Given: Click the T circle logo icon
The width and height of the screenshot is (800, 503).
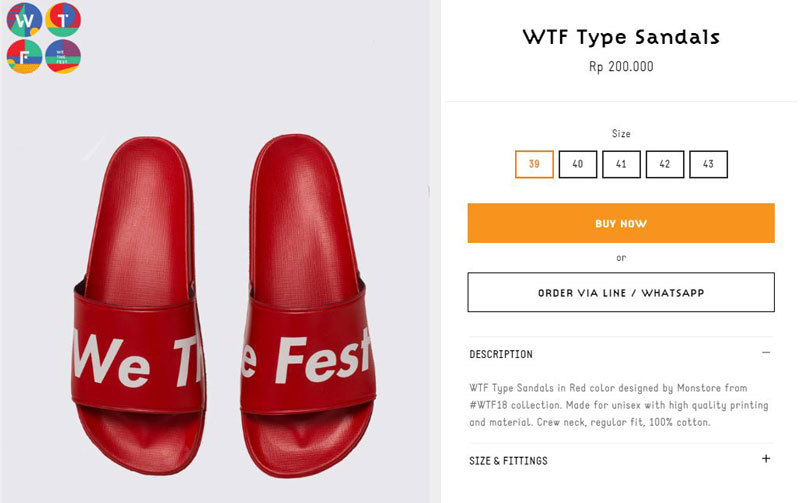Looking at the screenshot, I should (63, 19).
